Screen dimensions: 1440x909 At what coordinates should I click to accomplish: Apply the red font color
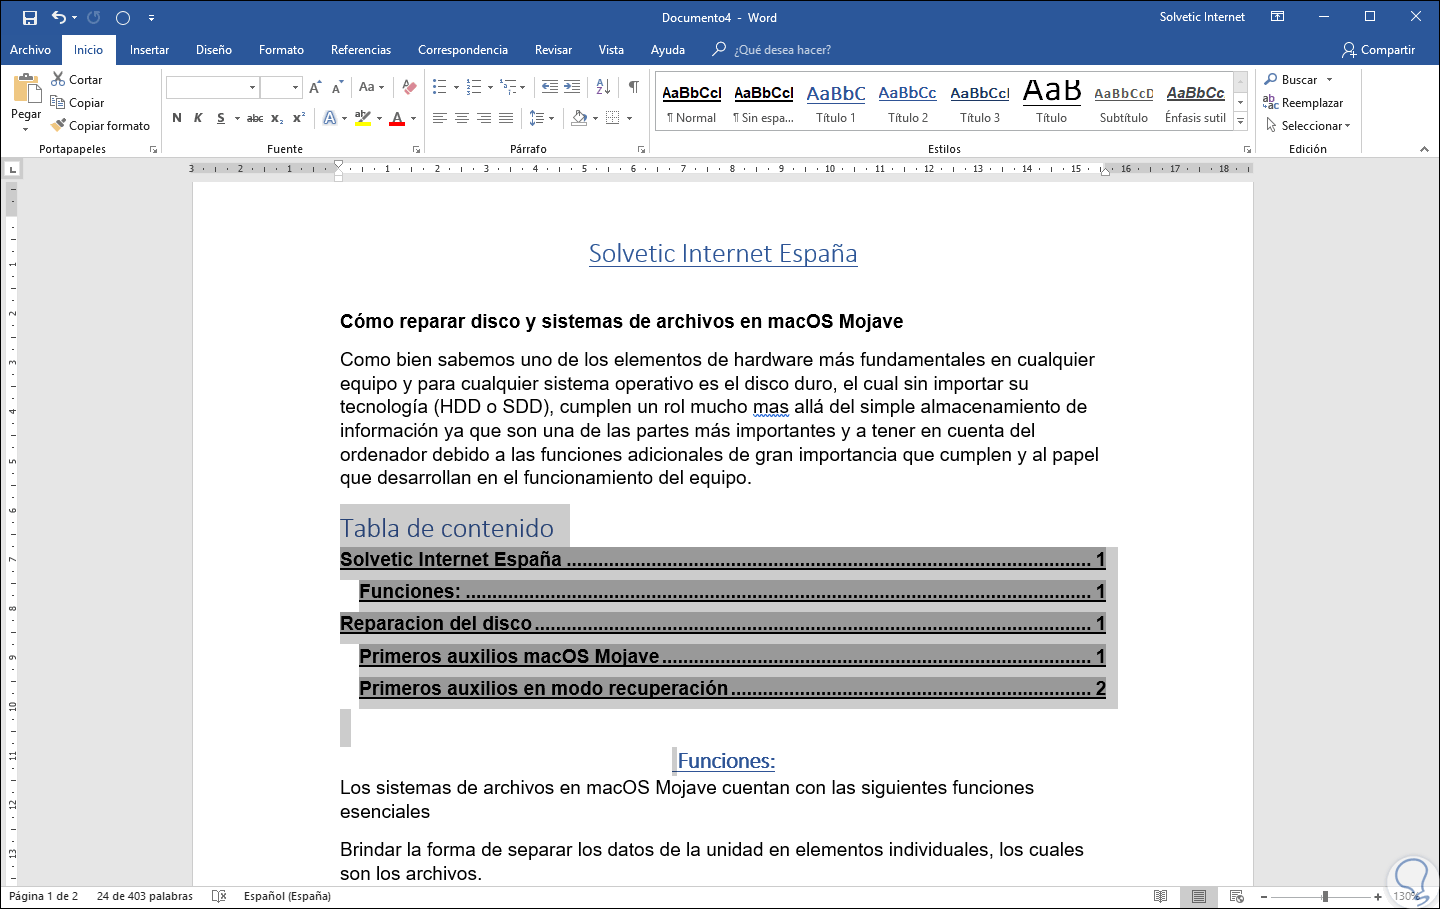tap(397, 118)
